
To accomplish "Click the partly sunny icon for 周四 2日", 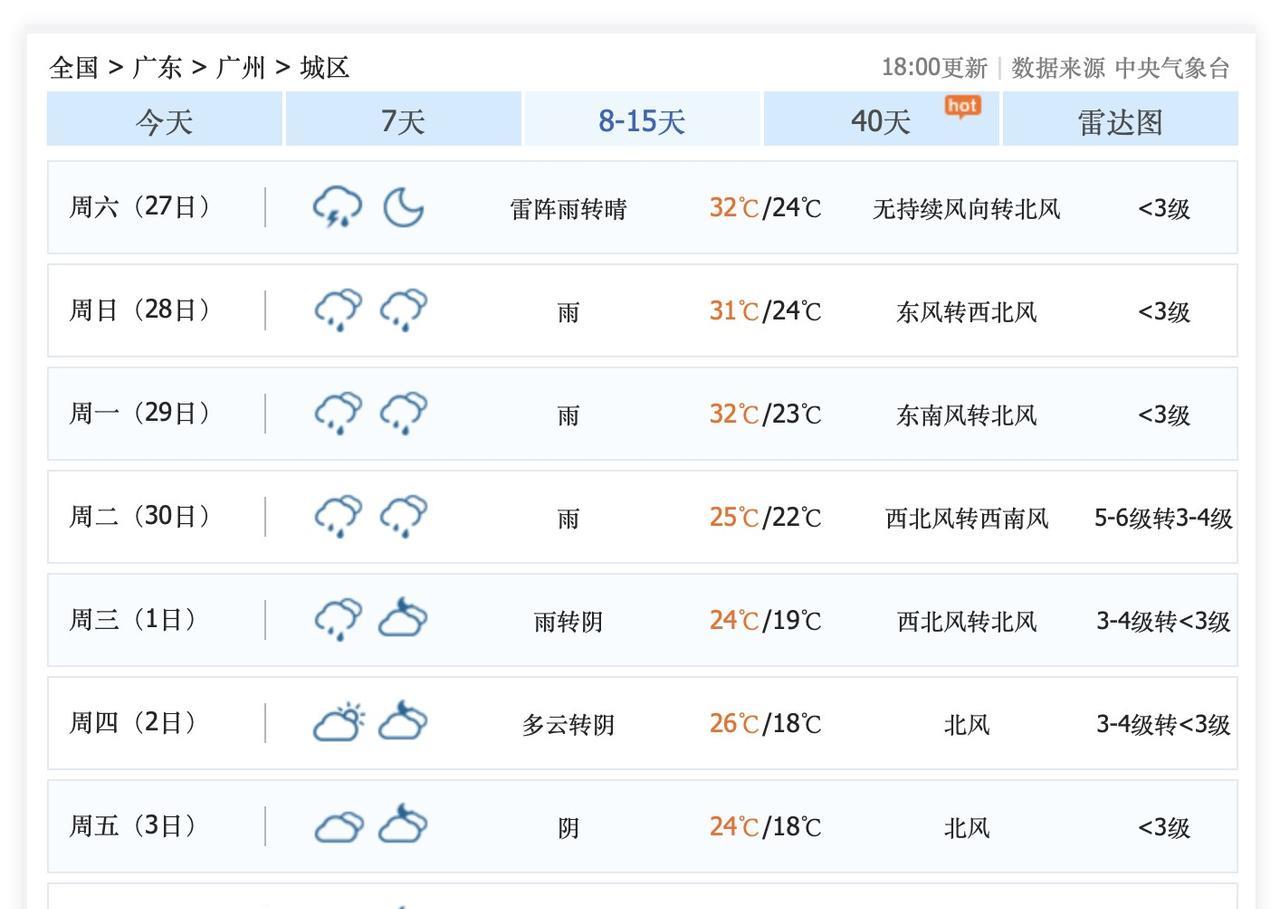I will (339, 722).
